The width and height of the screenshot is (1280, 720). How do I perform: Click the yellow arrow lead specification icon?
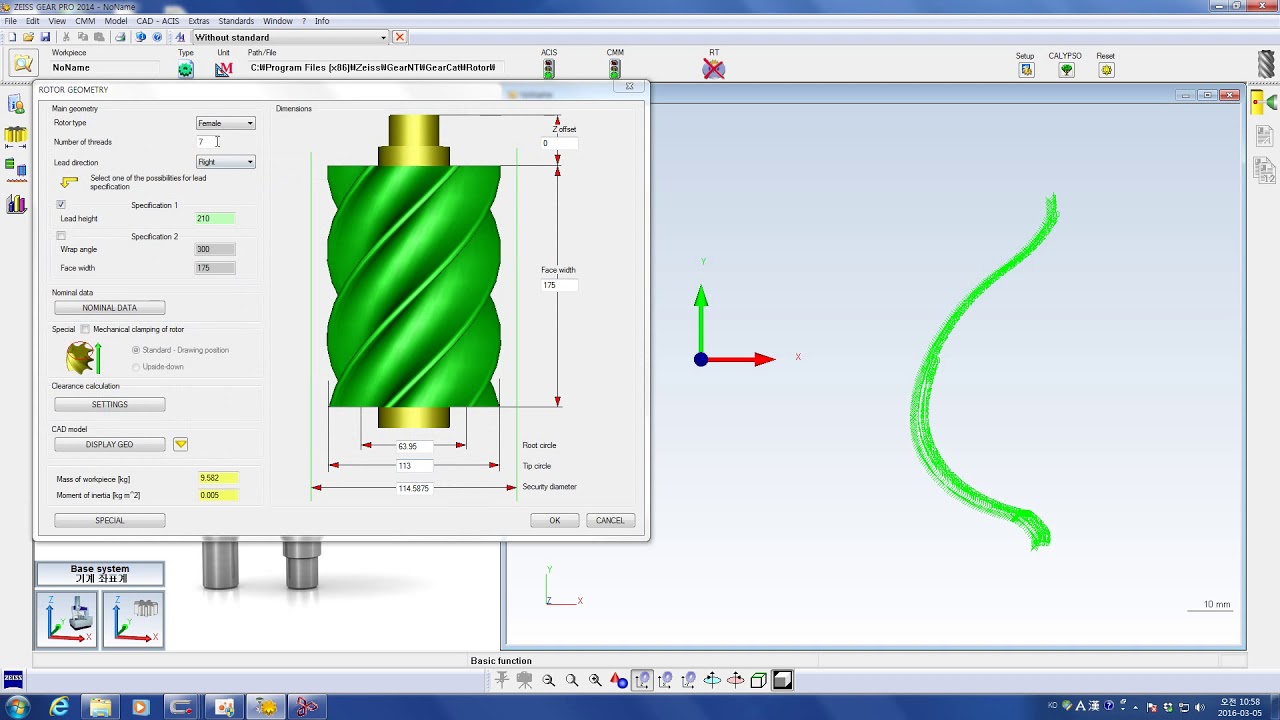[69, 182]
